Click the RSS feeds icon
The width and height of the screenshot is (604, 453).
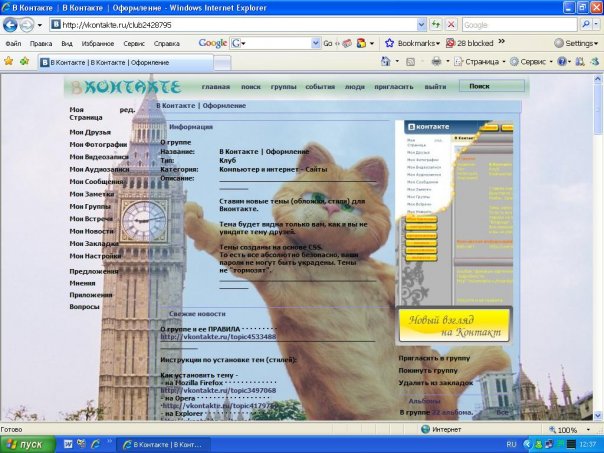tap(411, 62)
